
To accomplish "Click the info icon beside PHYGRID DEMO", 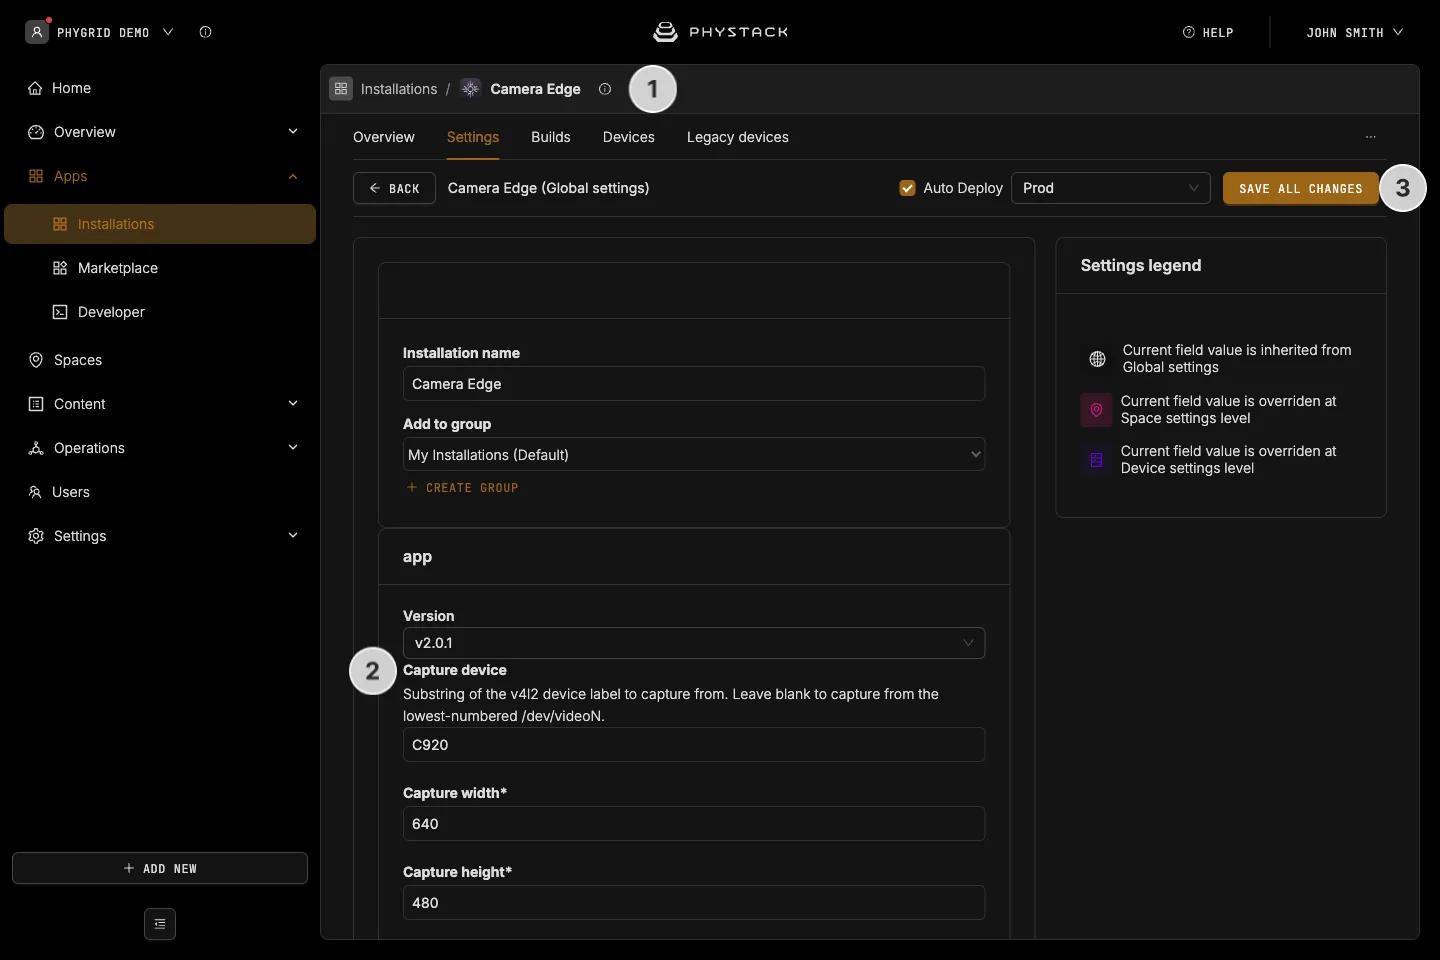I will 205,32.
